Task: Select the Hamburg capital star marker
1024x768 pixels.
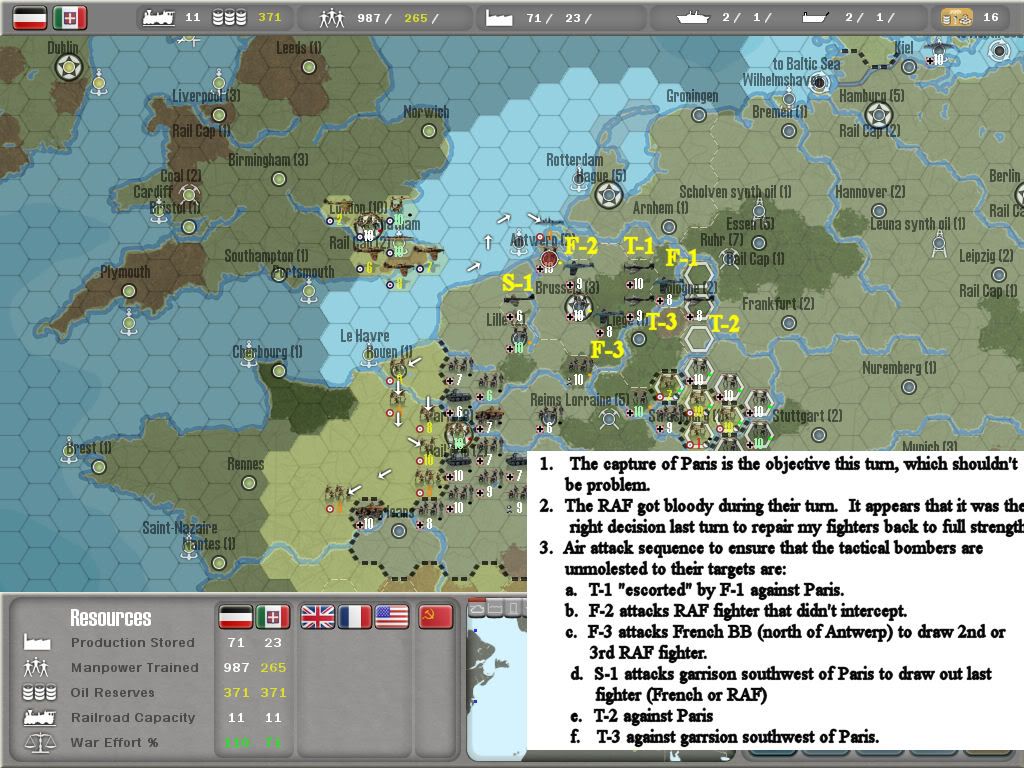Action: point(878,116)
